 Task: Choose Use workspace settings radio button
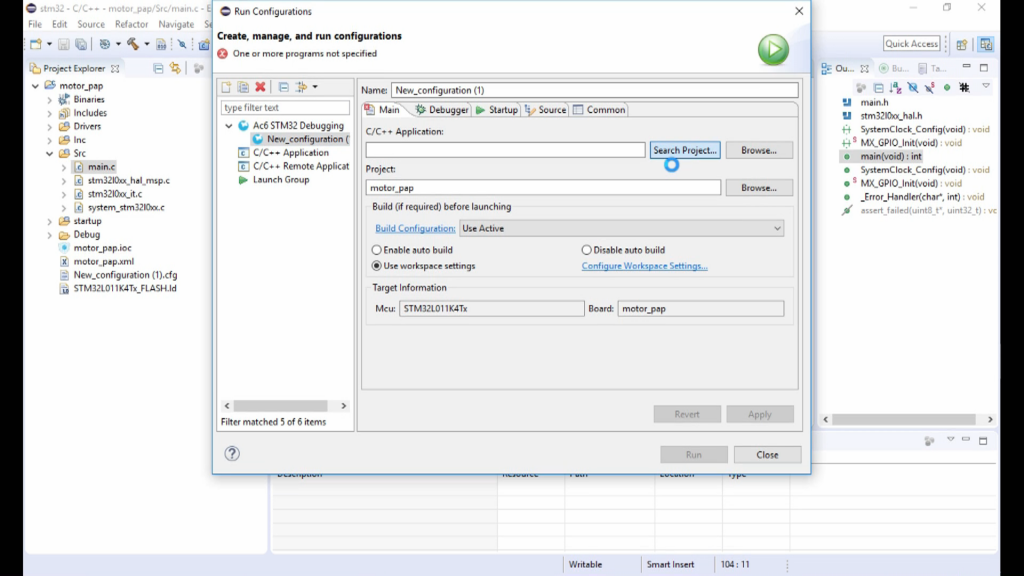click(377, 266)
